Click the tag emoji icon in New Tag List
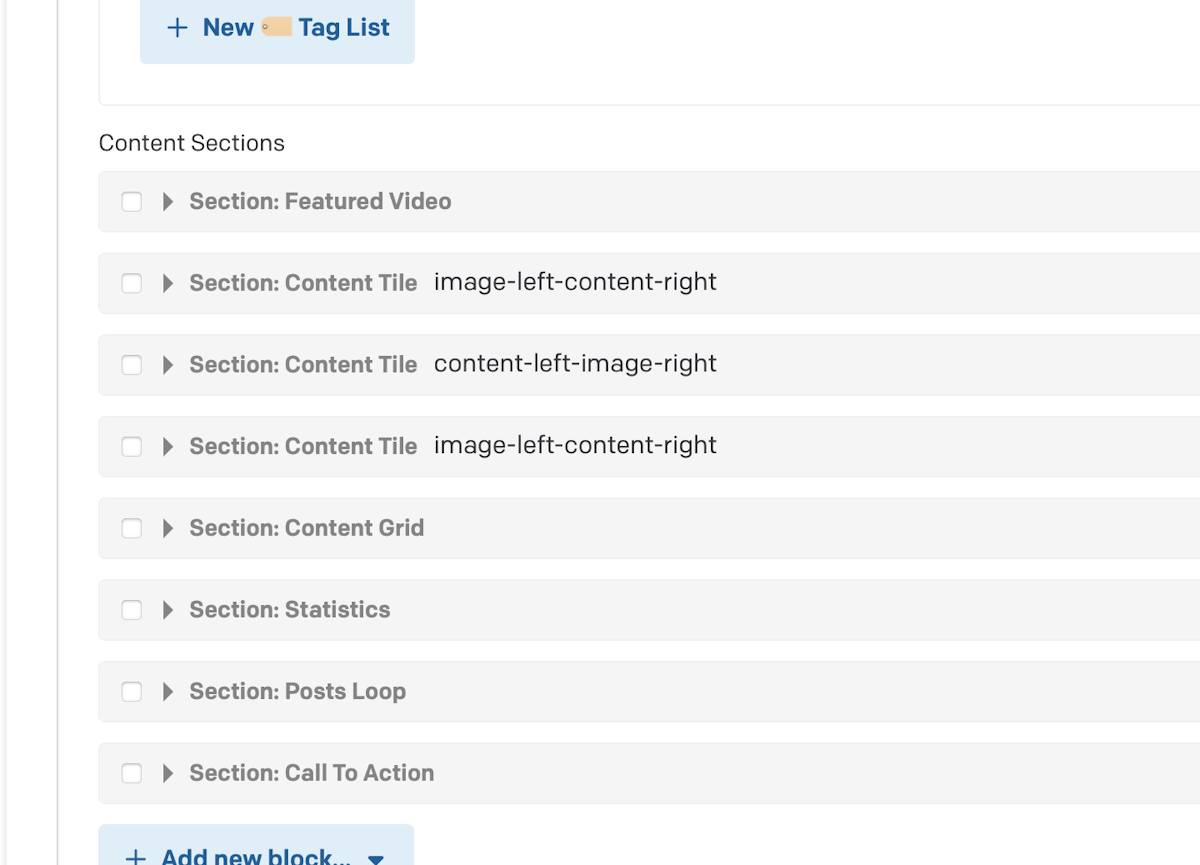The height and width of the screenshot is (865, 1200). pos(276,28)
